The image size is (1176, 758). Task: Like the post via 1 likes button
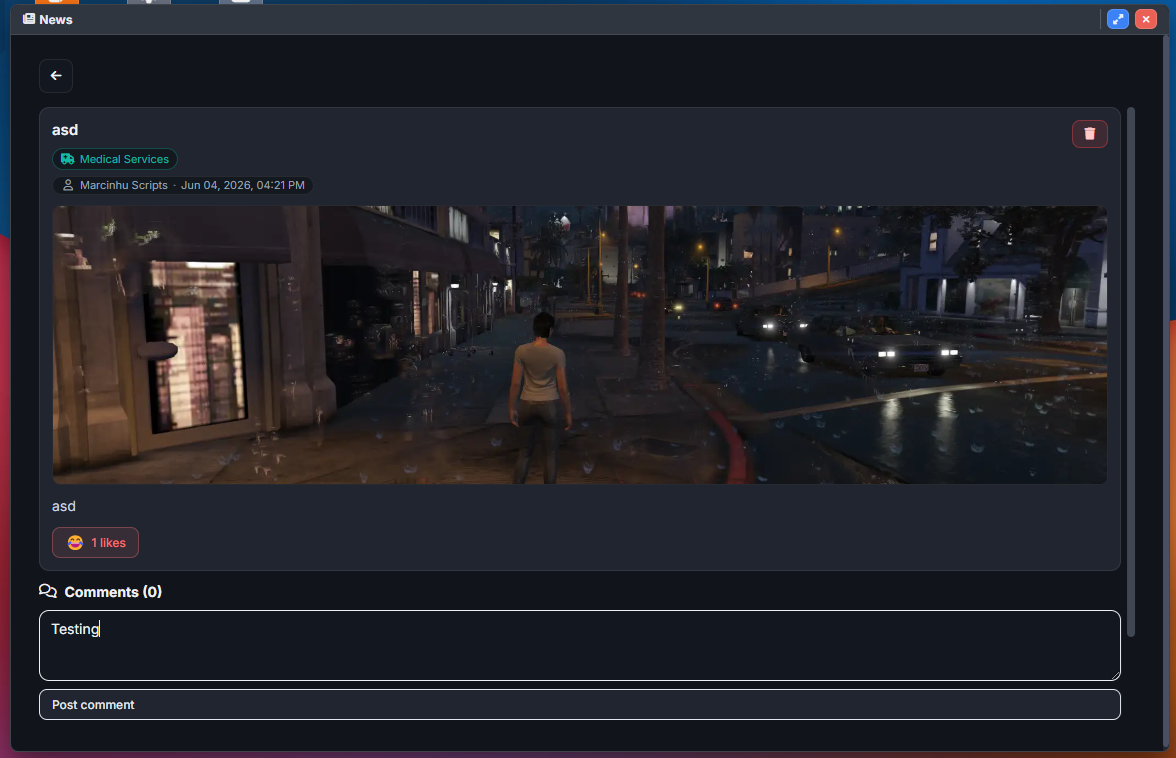95,542
